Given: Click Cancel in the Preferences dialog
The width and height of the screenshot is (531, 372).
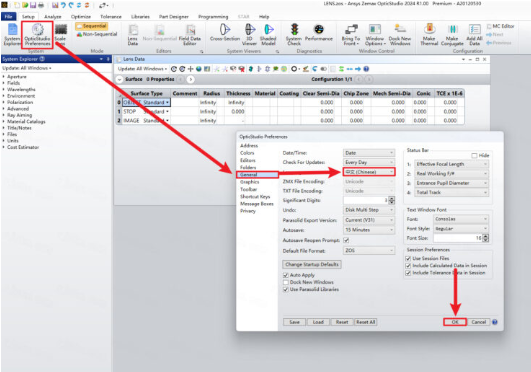Looking at the screenshot, I should pyautogui.click(x=479, y=322).
